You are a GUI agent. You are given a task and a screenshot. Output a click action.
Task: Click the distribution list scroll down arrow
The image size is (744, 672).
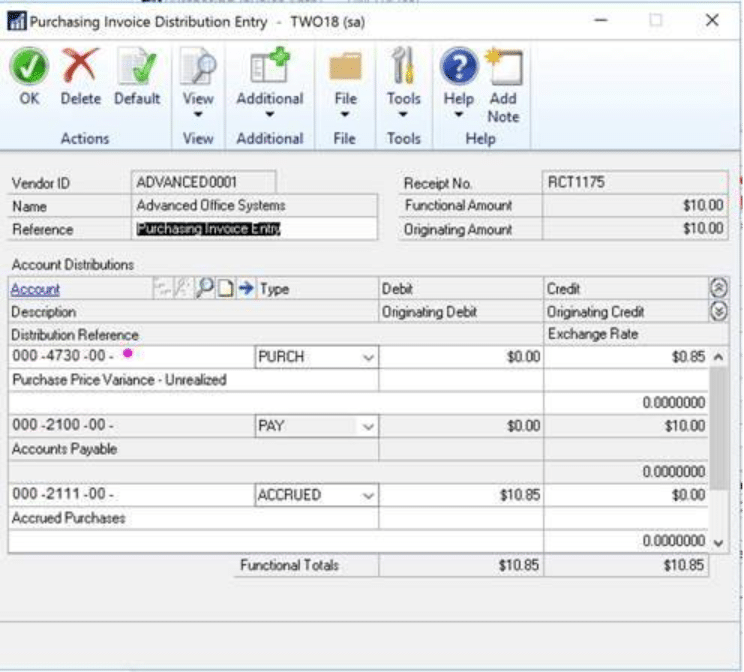click(718, 542)
